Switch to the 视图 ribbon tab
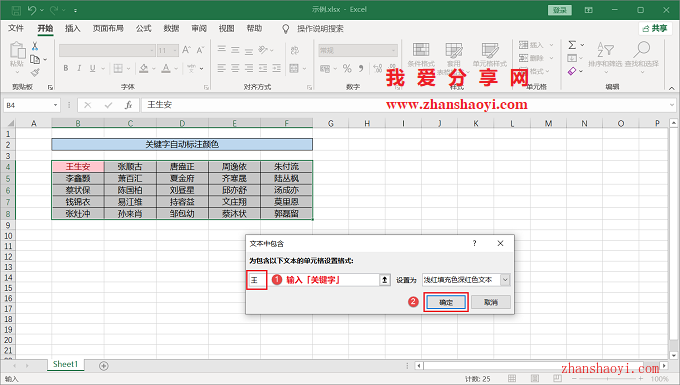680x385 pixels. pos(226,28)
